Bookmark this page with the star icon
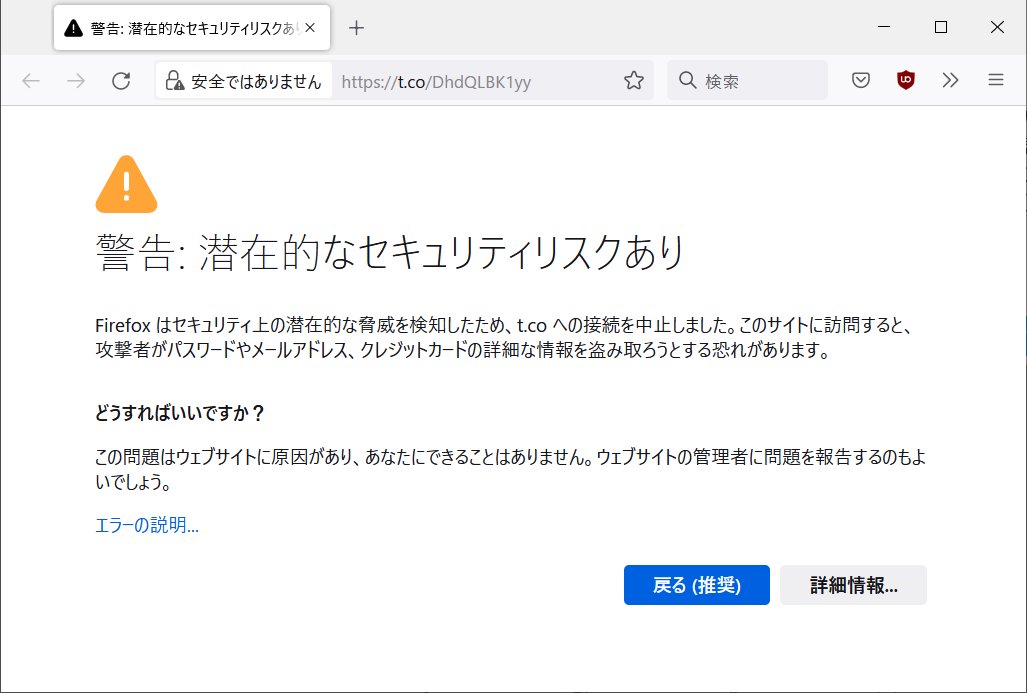This screenshot has height=693, width=1027. pyautogui.click(x=633, y=81)
